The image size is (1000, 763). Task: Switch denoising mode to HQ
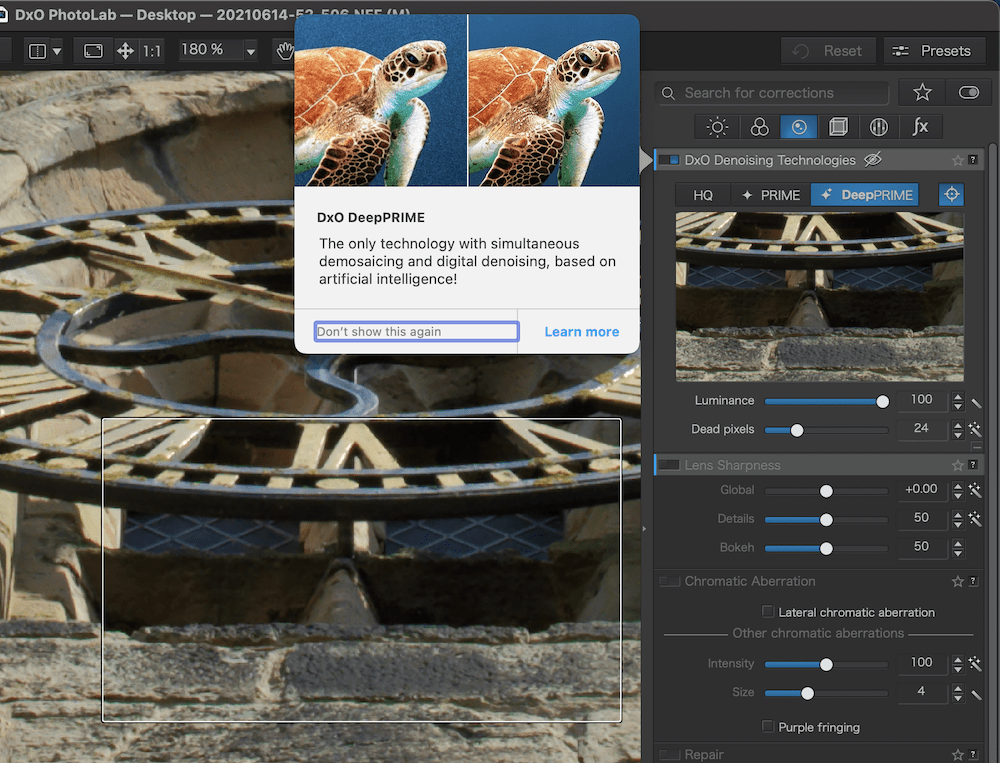(703, 195)
